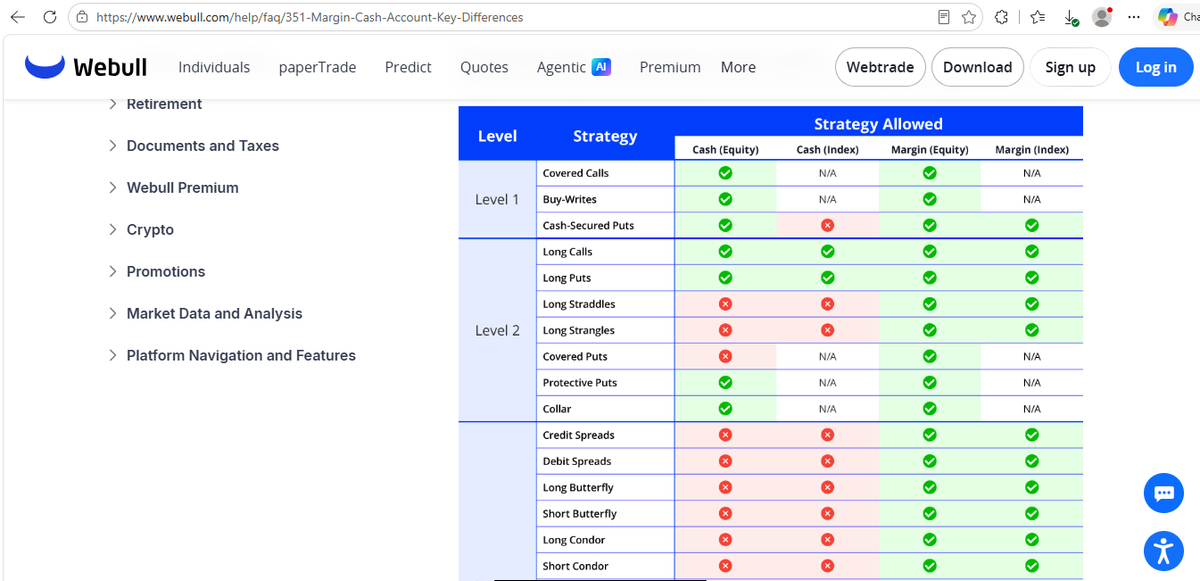The height and width of the screenshot is (581, 1200).
Task: Click the Webull logo
Action: [86, 67]
